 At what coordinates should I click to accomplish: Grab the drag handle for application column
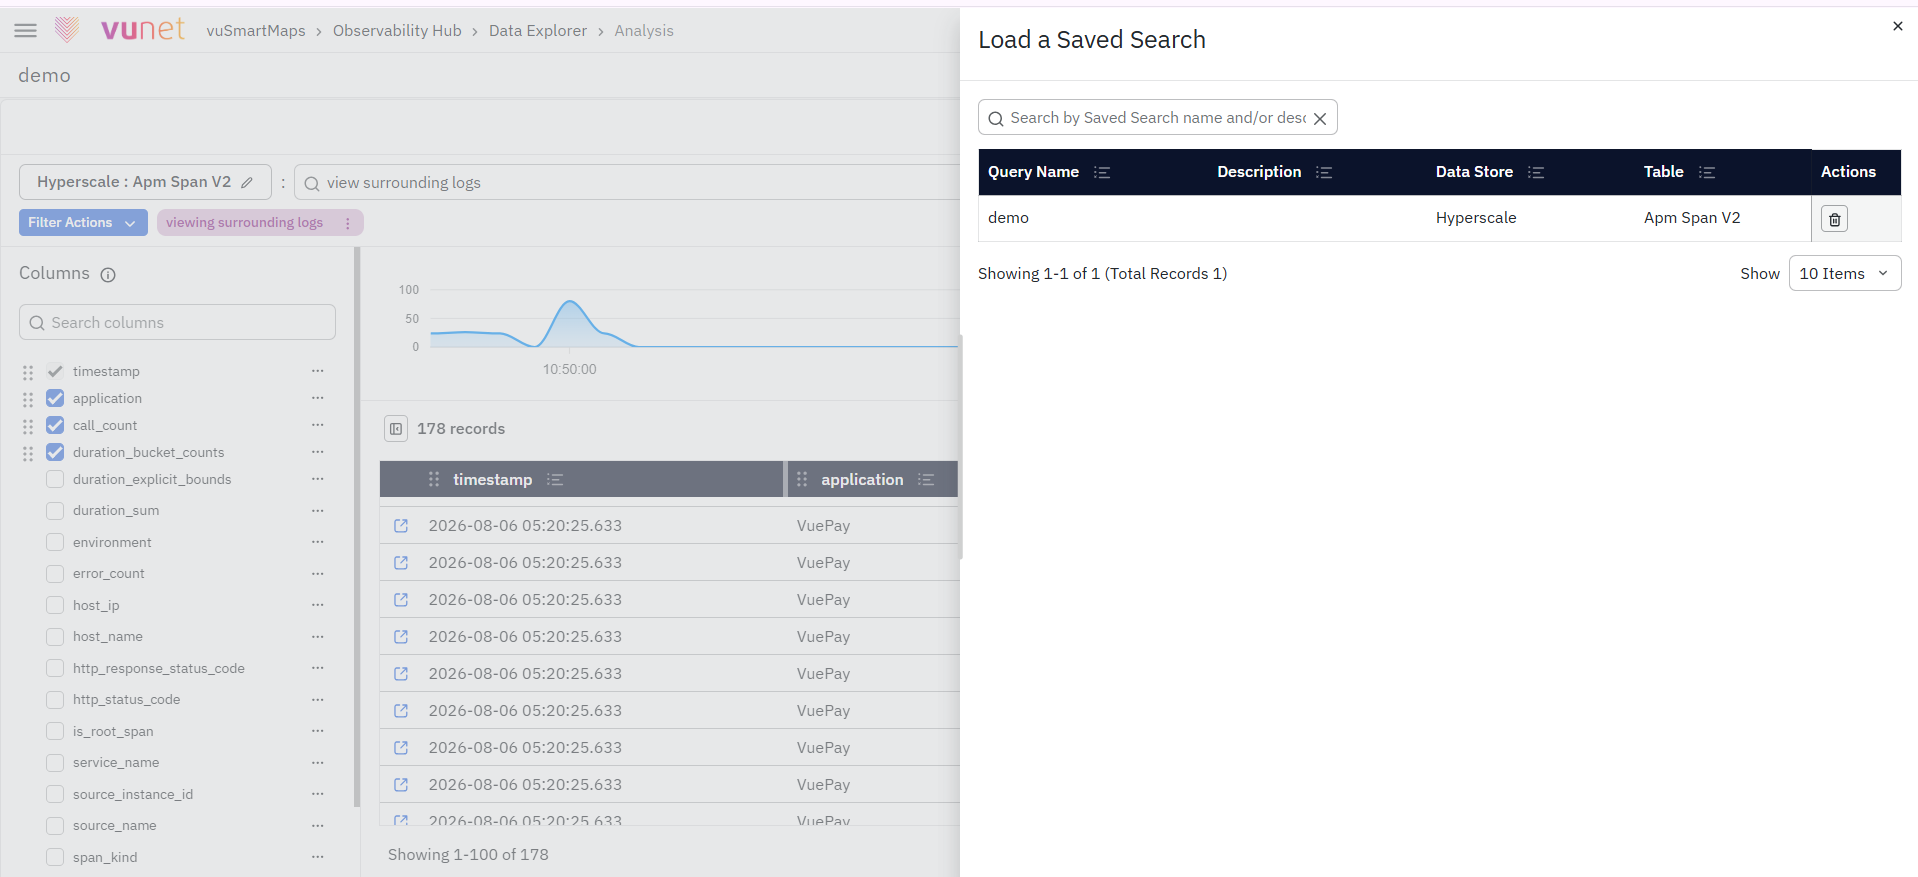pos(28,399)
